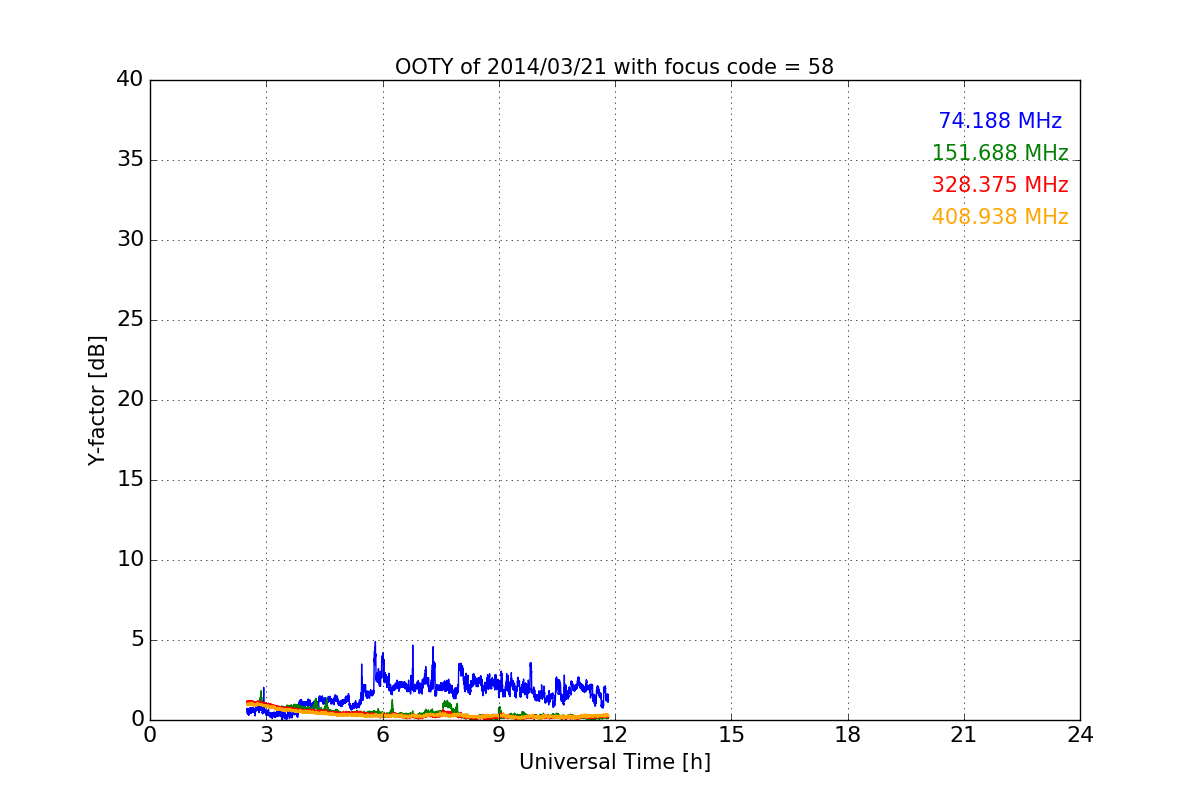The width and height of the screenshot is (1200, 800).
Task: Click the Universal Time [h] axis label
Action: [x=614, y=762]
